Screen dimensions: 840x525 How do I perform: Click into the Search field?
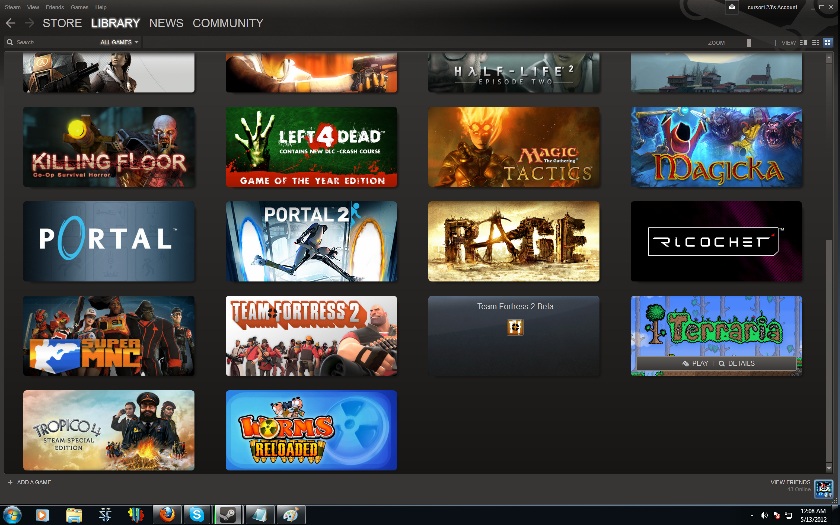pos(52,42)
